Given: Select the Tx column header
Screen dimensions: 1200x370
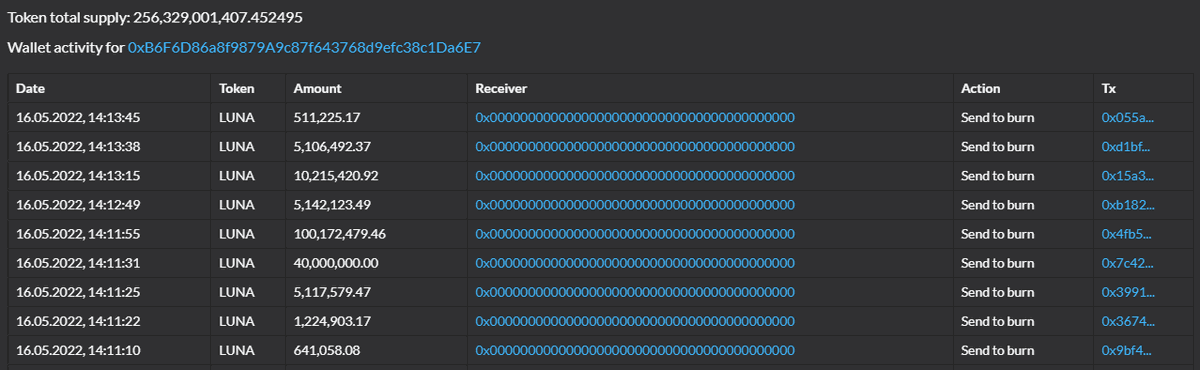Looking at the screenshot, I should 1109,89.
